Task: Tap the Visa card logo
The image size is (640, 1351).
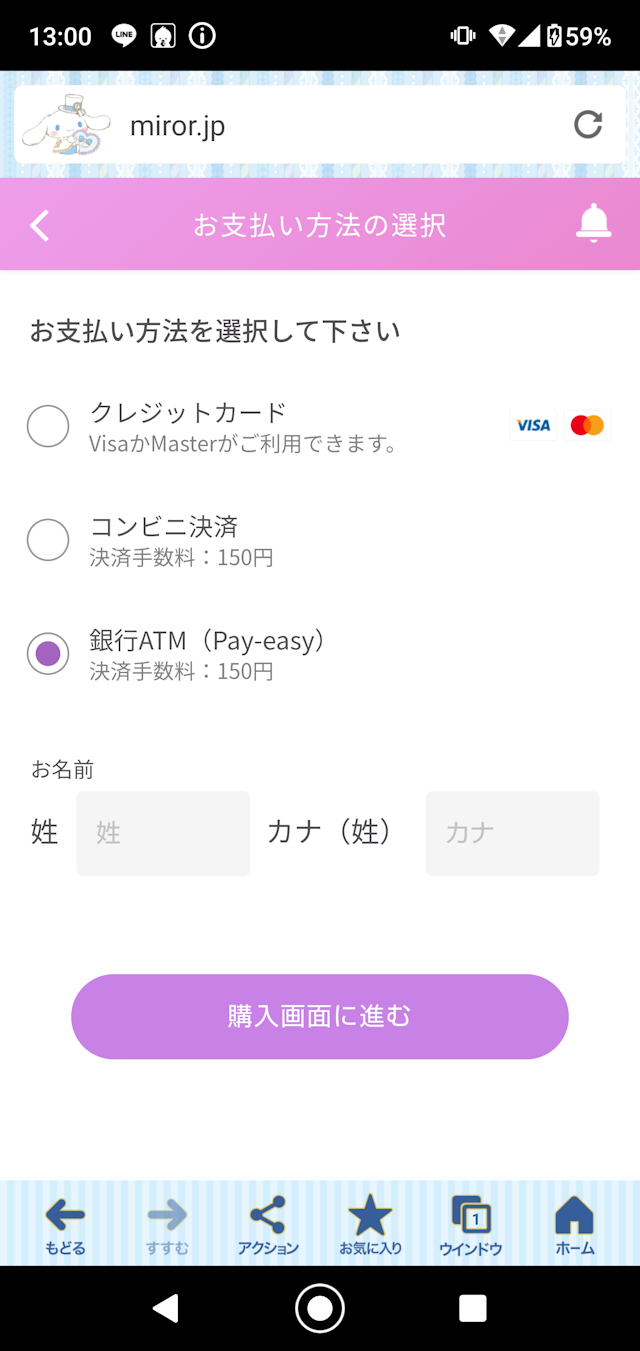Action: 533,424
